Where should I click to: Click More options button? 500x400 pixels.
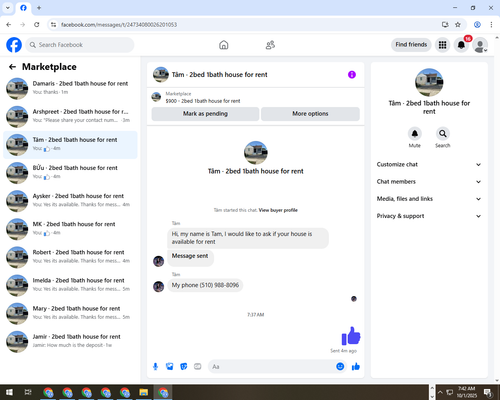[x=310, y=114]
